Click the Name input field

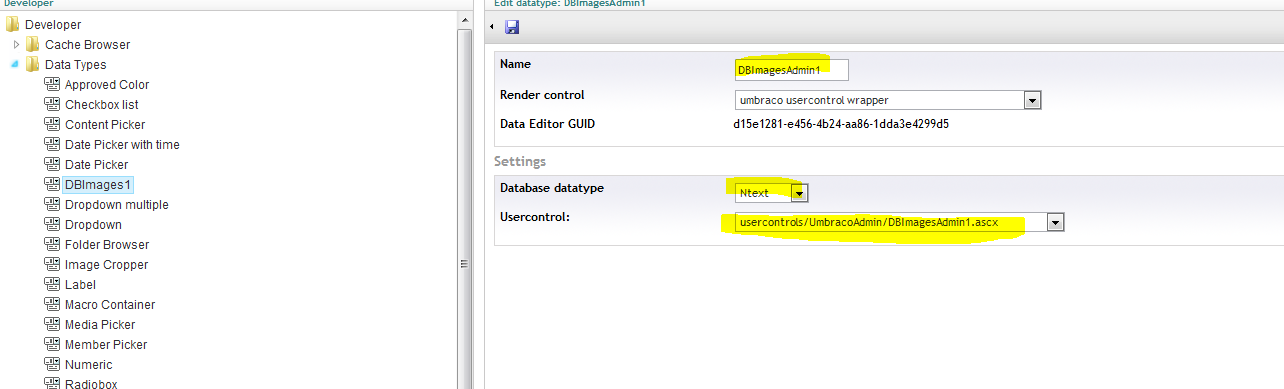[791, 69]
